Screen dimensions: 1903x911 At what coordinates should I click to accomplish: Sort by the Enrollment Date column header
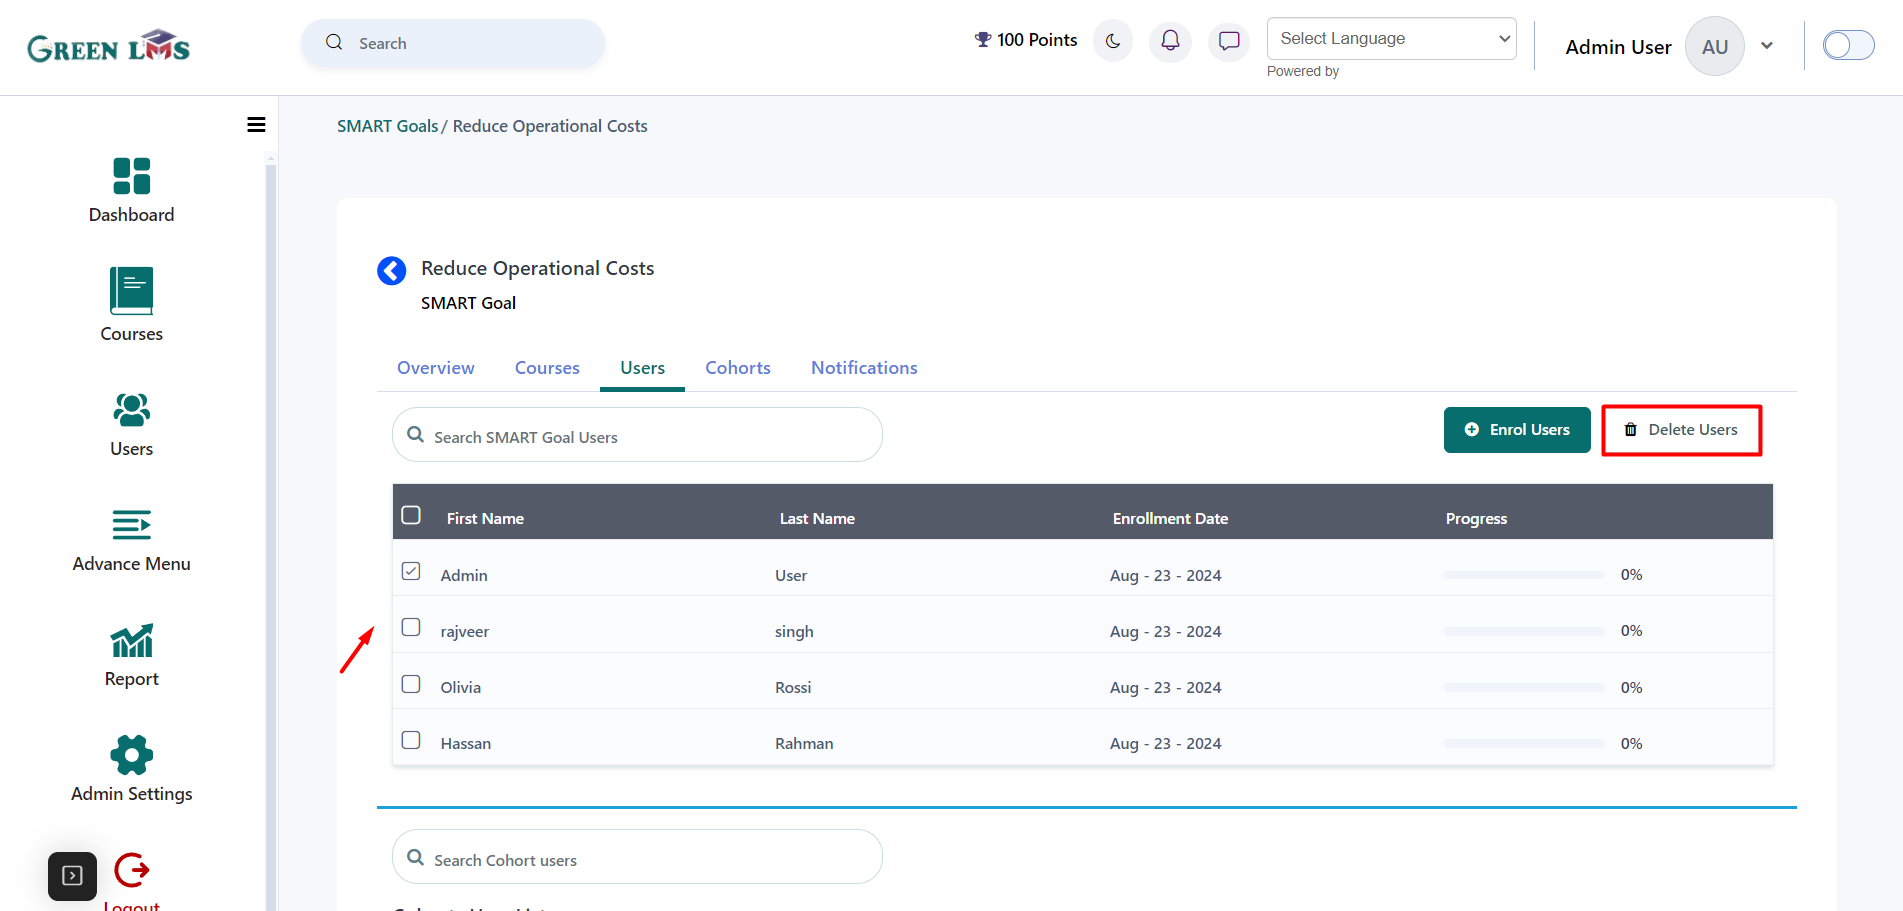pyautogui.click(x=1170, y=518)
